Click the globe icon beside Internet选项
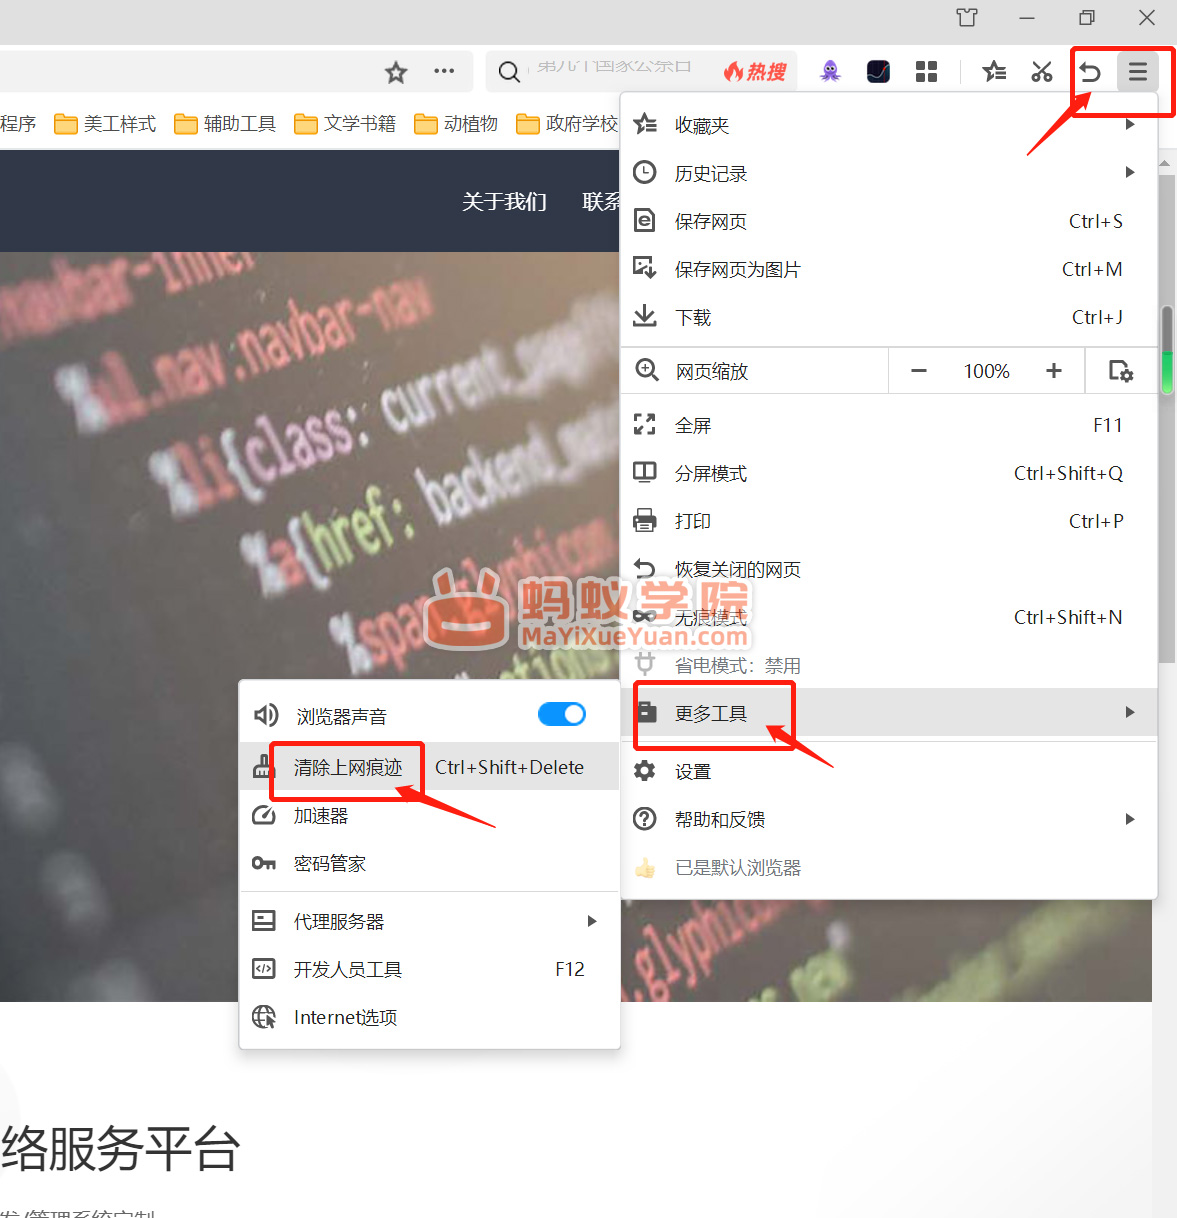This screenshot has height=1218, width=1177. [264, 1017]
